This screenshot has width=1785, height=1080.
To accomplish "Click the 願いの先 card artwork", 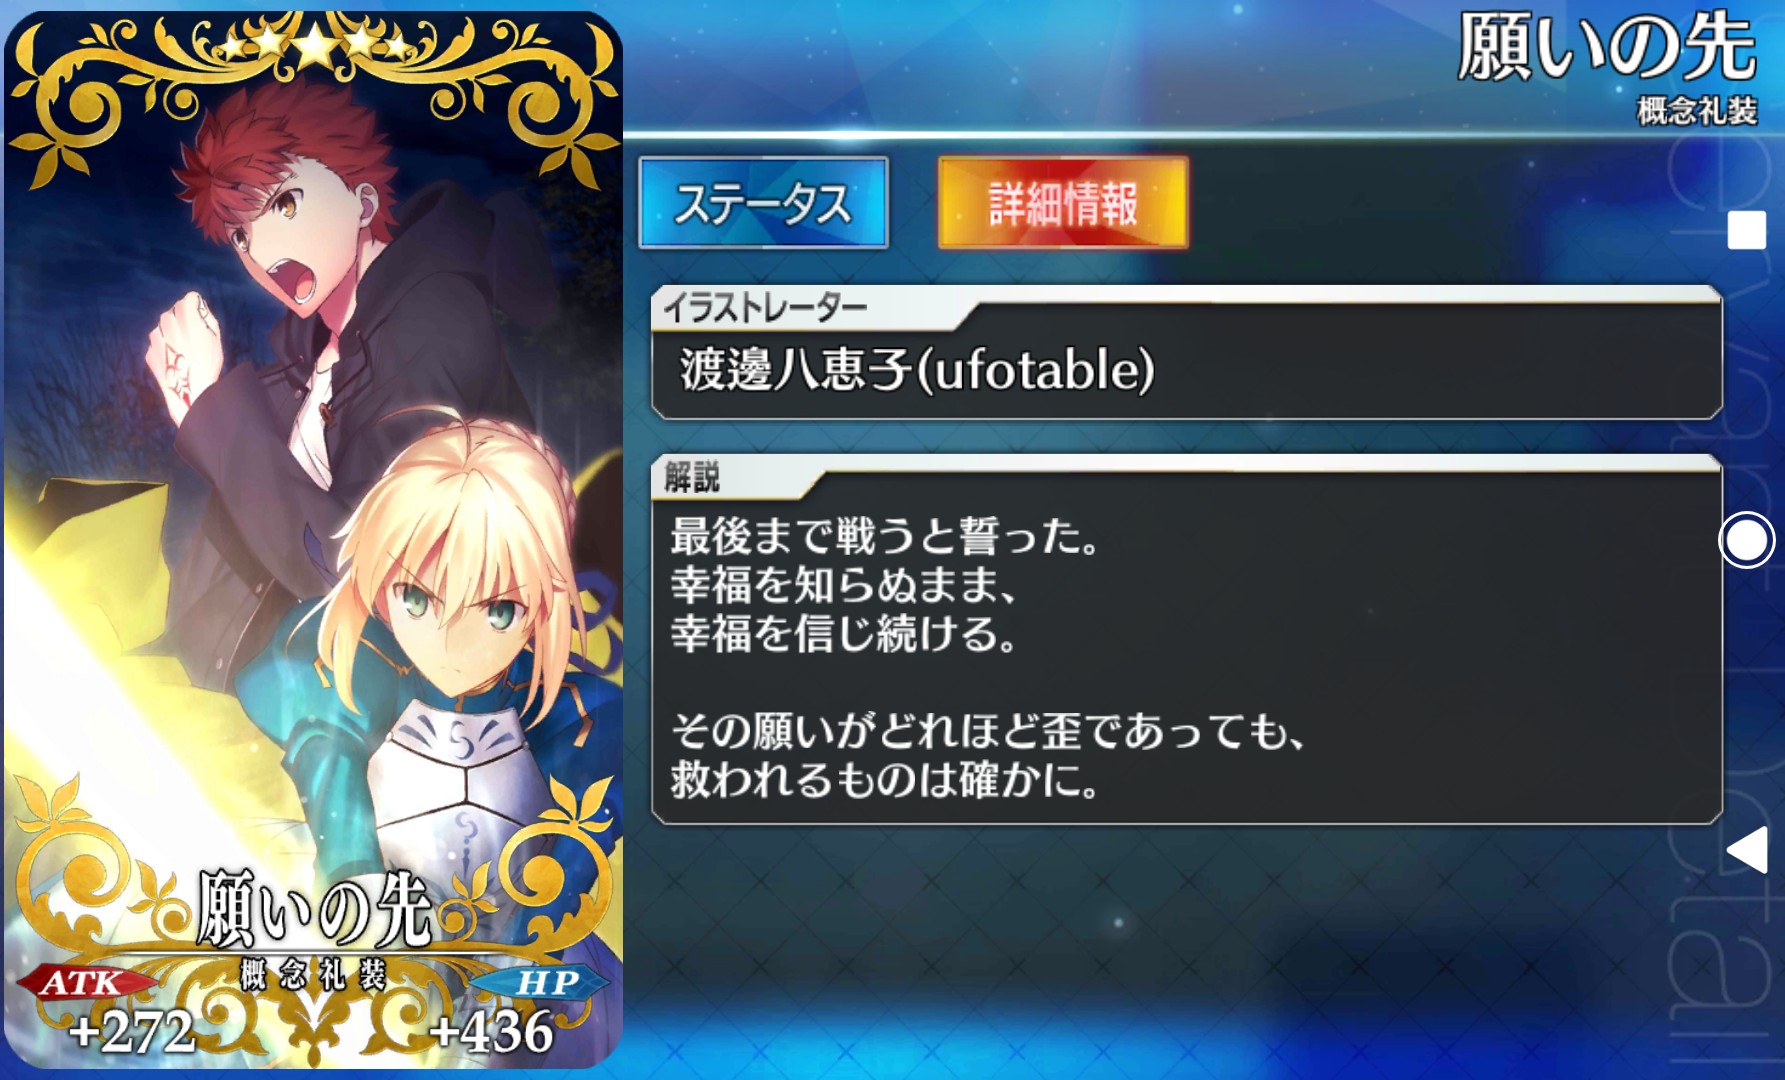I will 313,540.
